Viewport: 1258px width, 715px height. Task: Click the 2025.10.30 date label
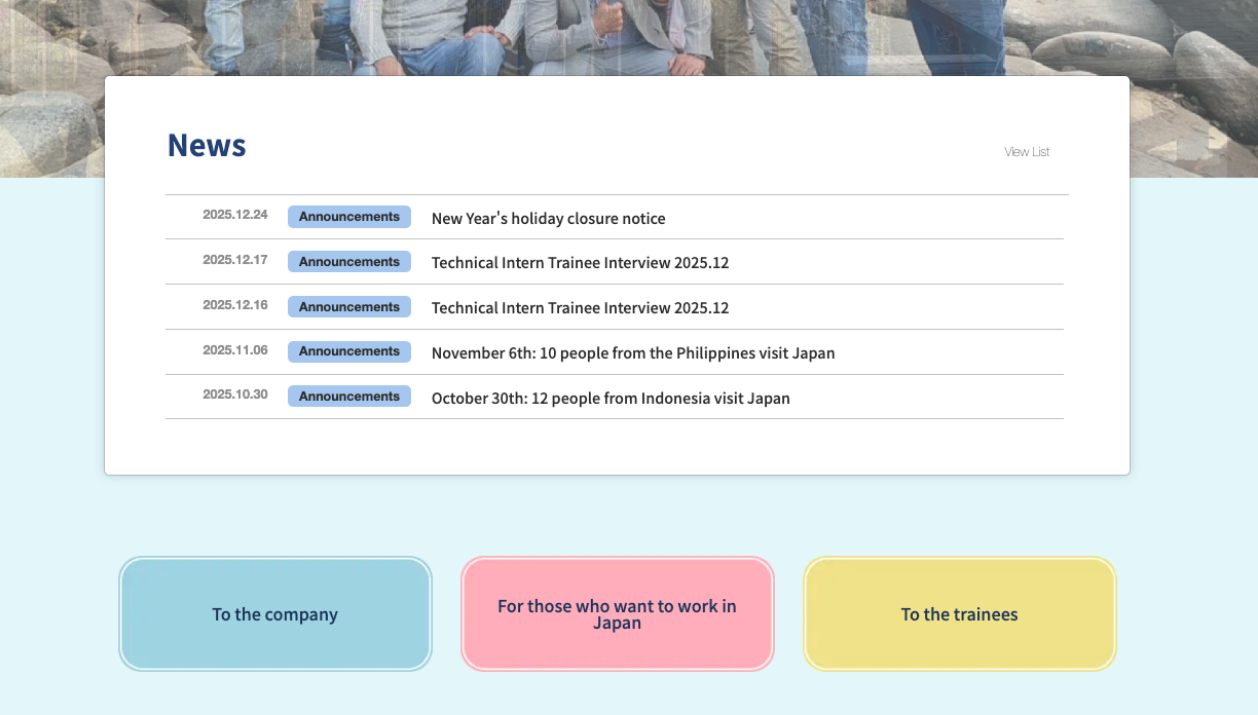point(235,395)
